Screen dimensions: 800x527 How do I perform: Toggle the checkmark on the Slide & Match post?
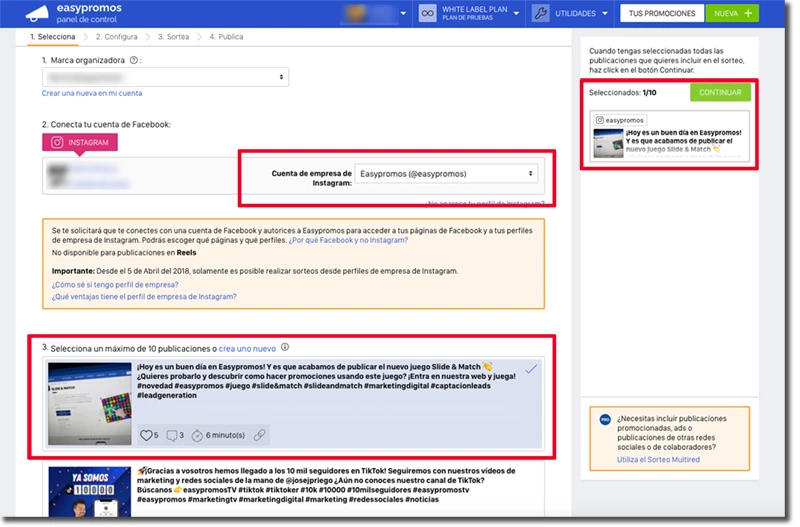[x=531, y=369]
